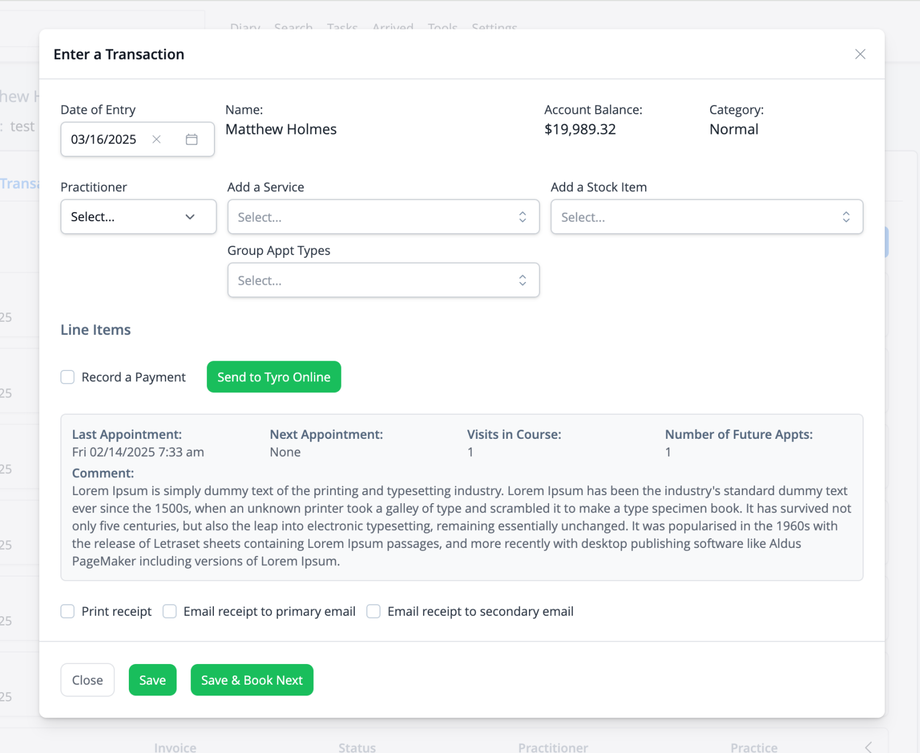Click the Practitioner chevron down arrow

[x=190, y=217]
